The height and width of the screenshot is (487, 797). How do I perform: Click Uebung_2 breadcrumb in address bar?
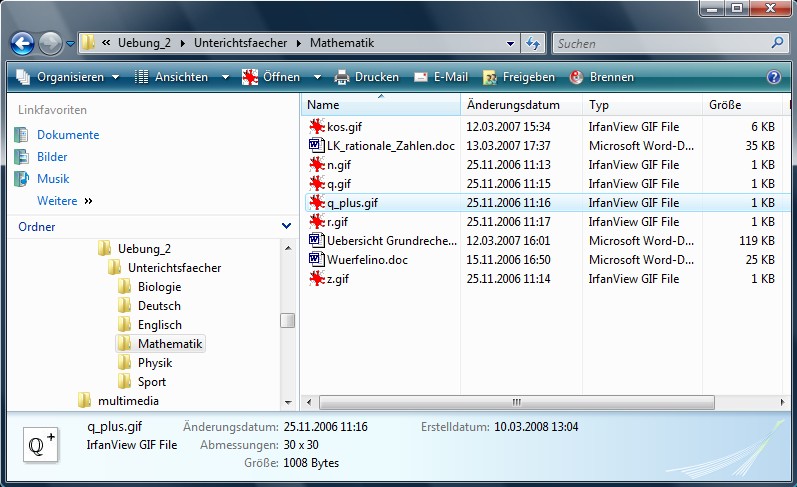[144, 43]
